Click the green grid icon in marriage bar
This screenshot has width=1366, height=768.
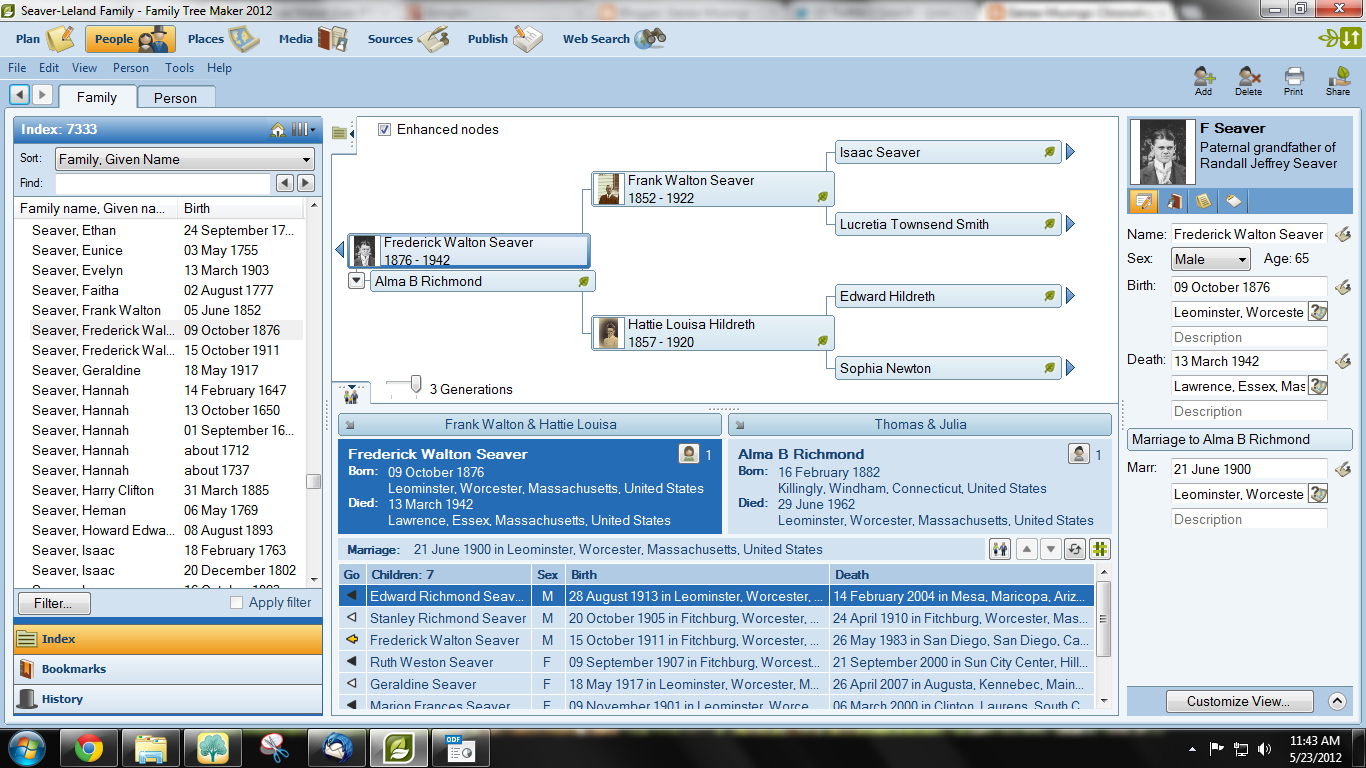(x=1100, y=549)
